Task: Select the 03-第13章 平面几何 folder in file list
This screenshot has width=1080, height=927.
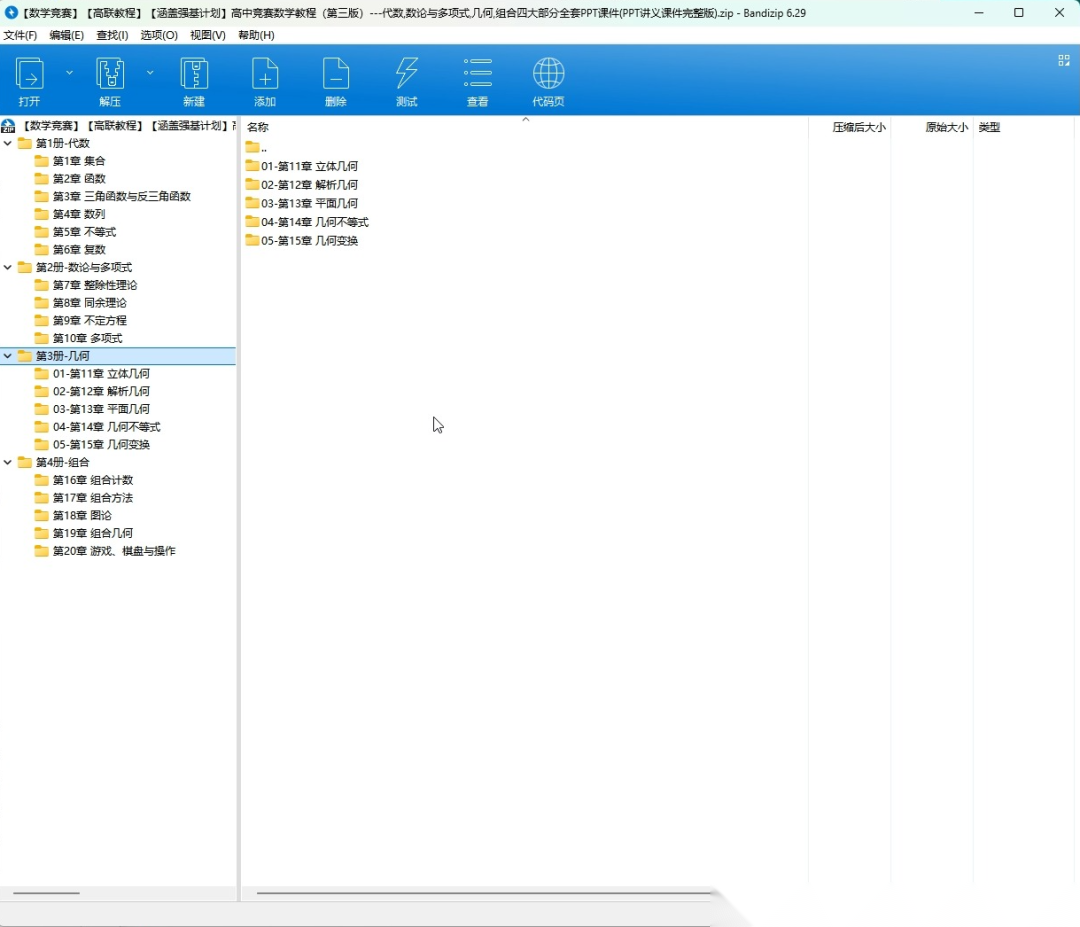Action: 309,203
